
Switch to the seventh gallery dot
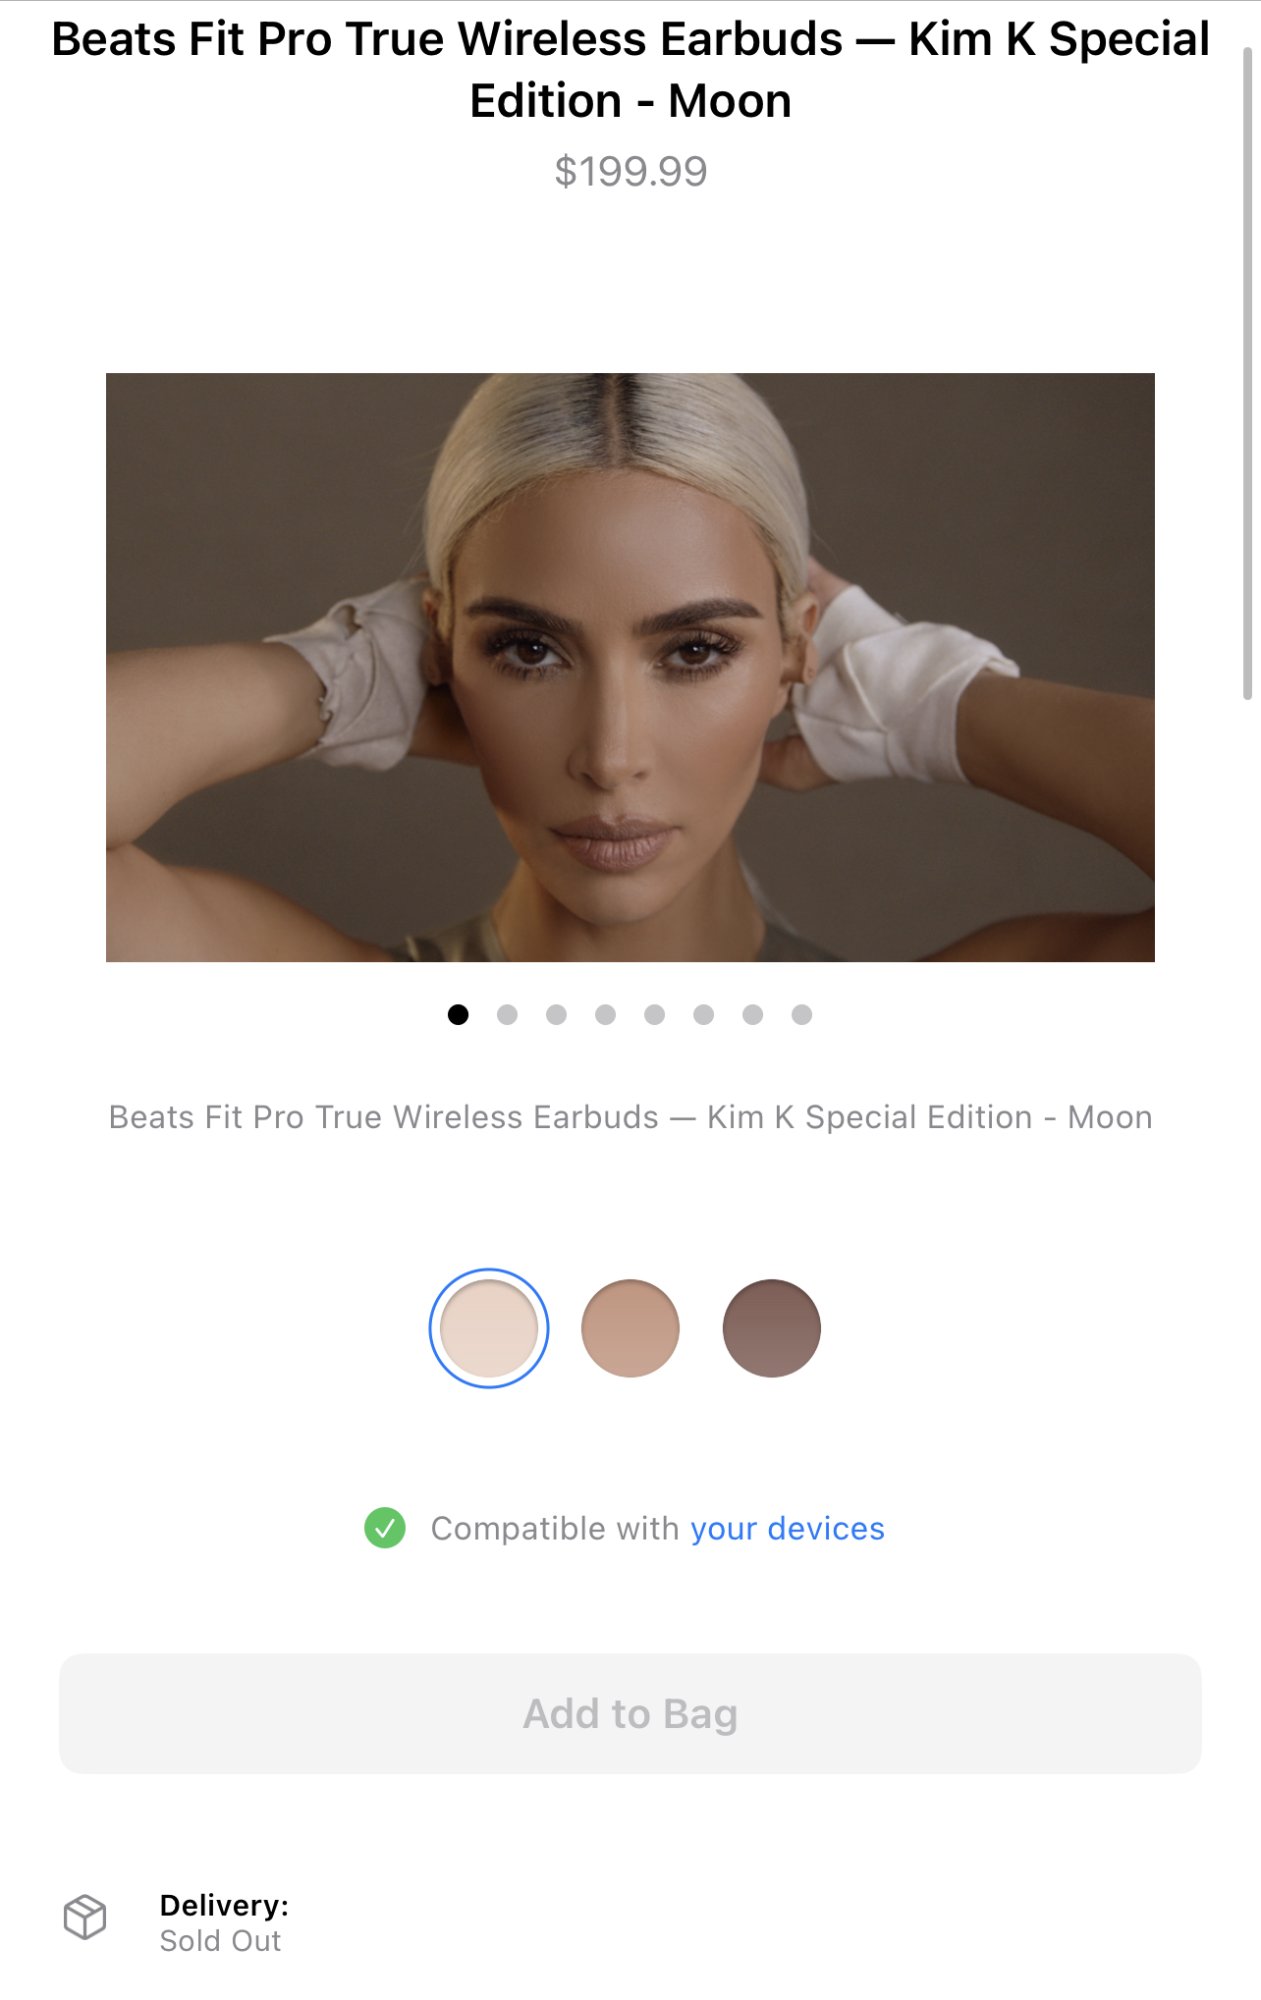(753, 1015)
